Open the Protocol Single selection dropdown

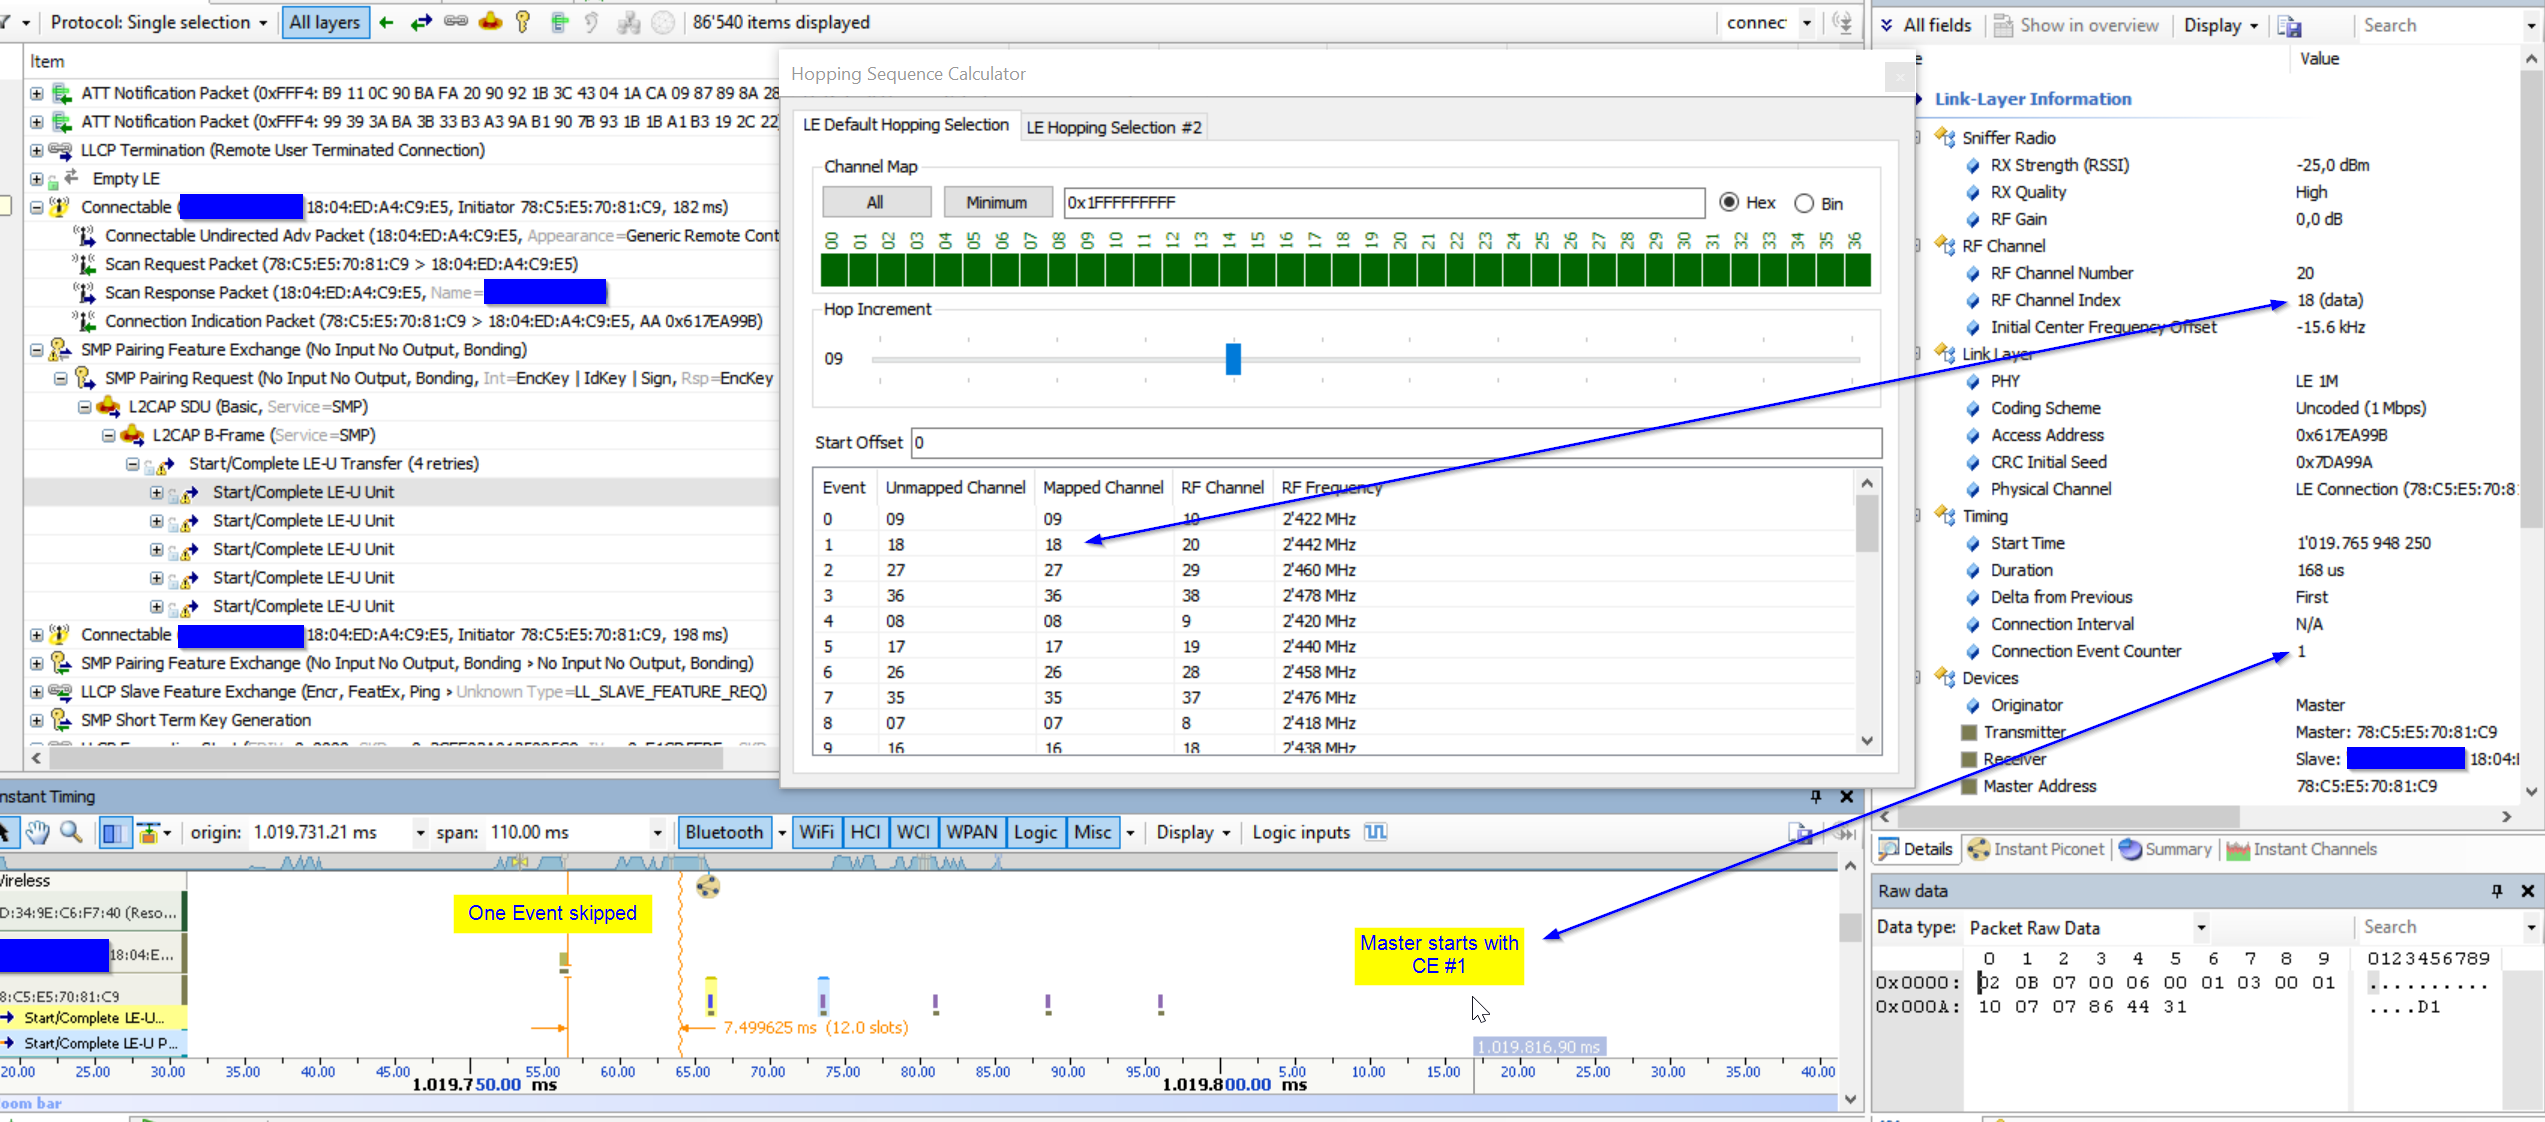coord(263,22)
